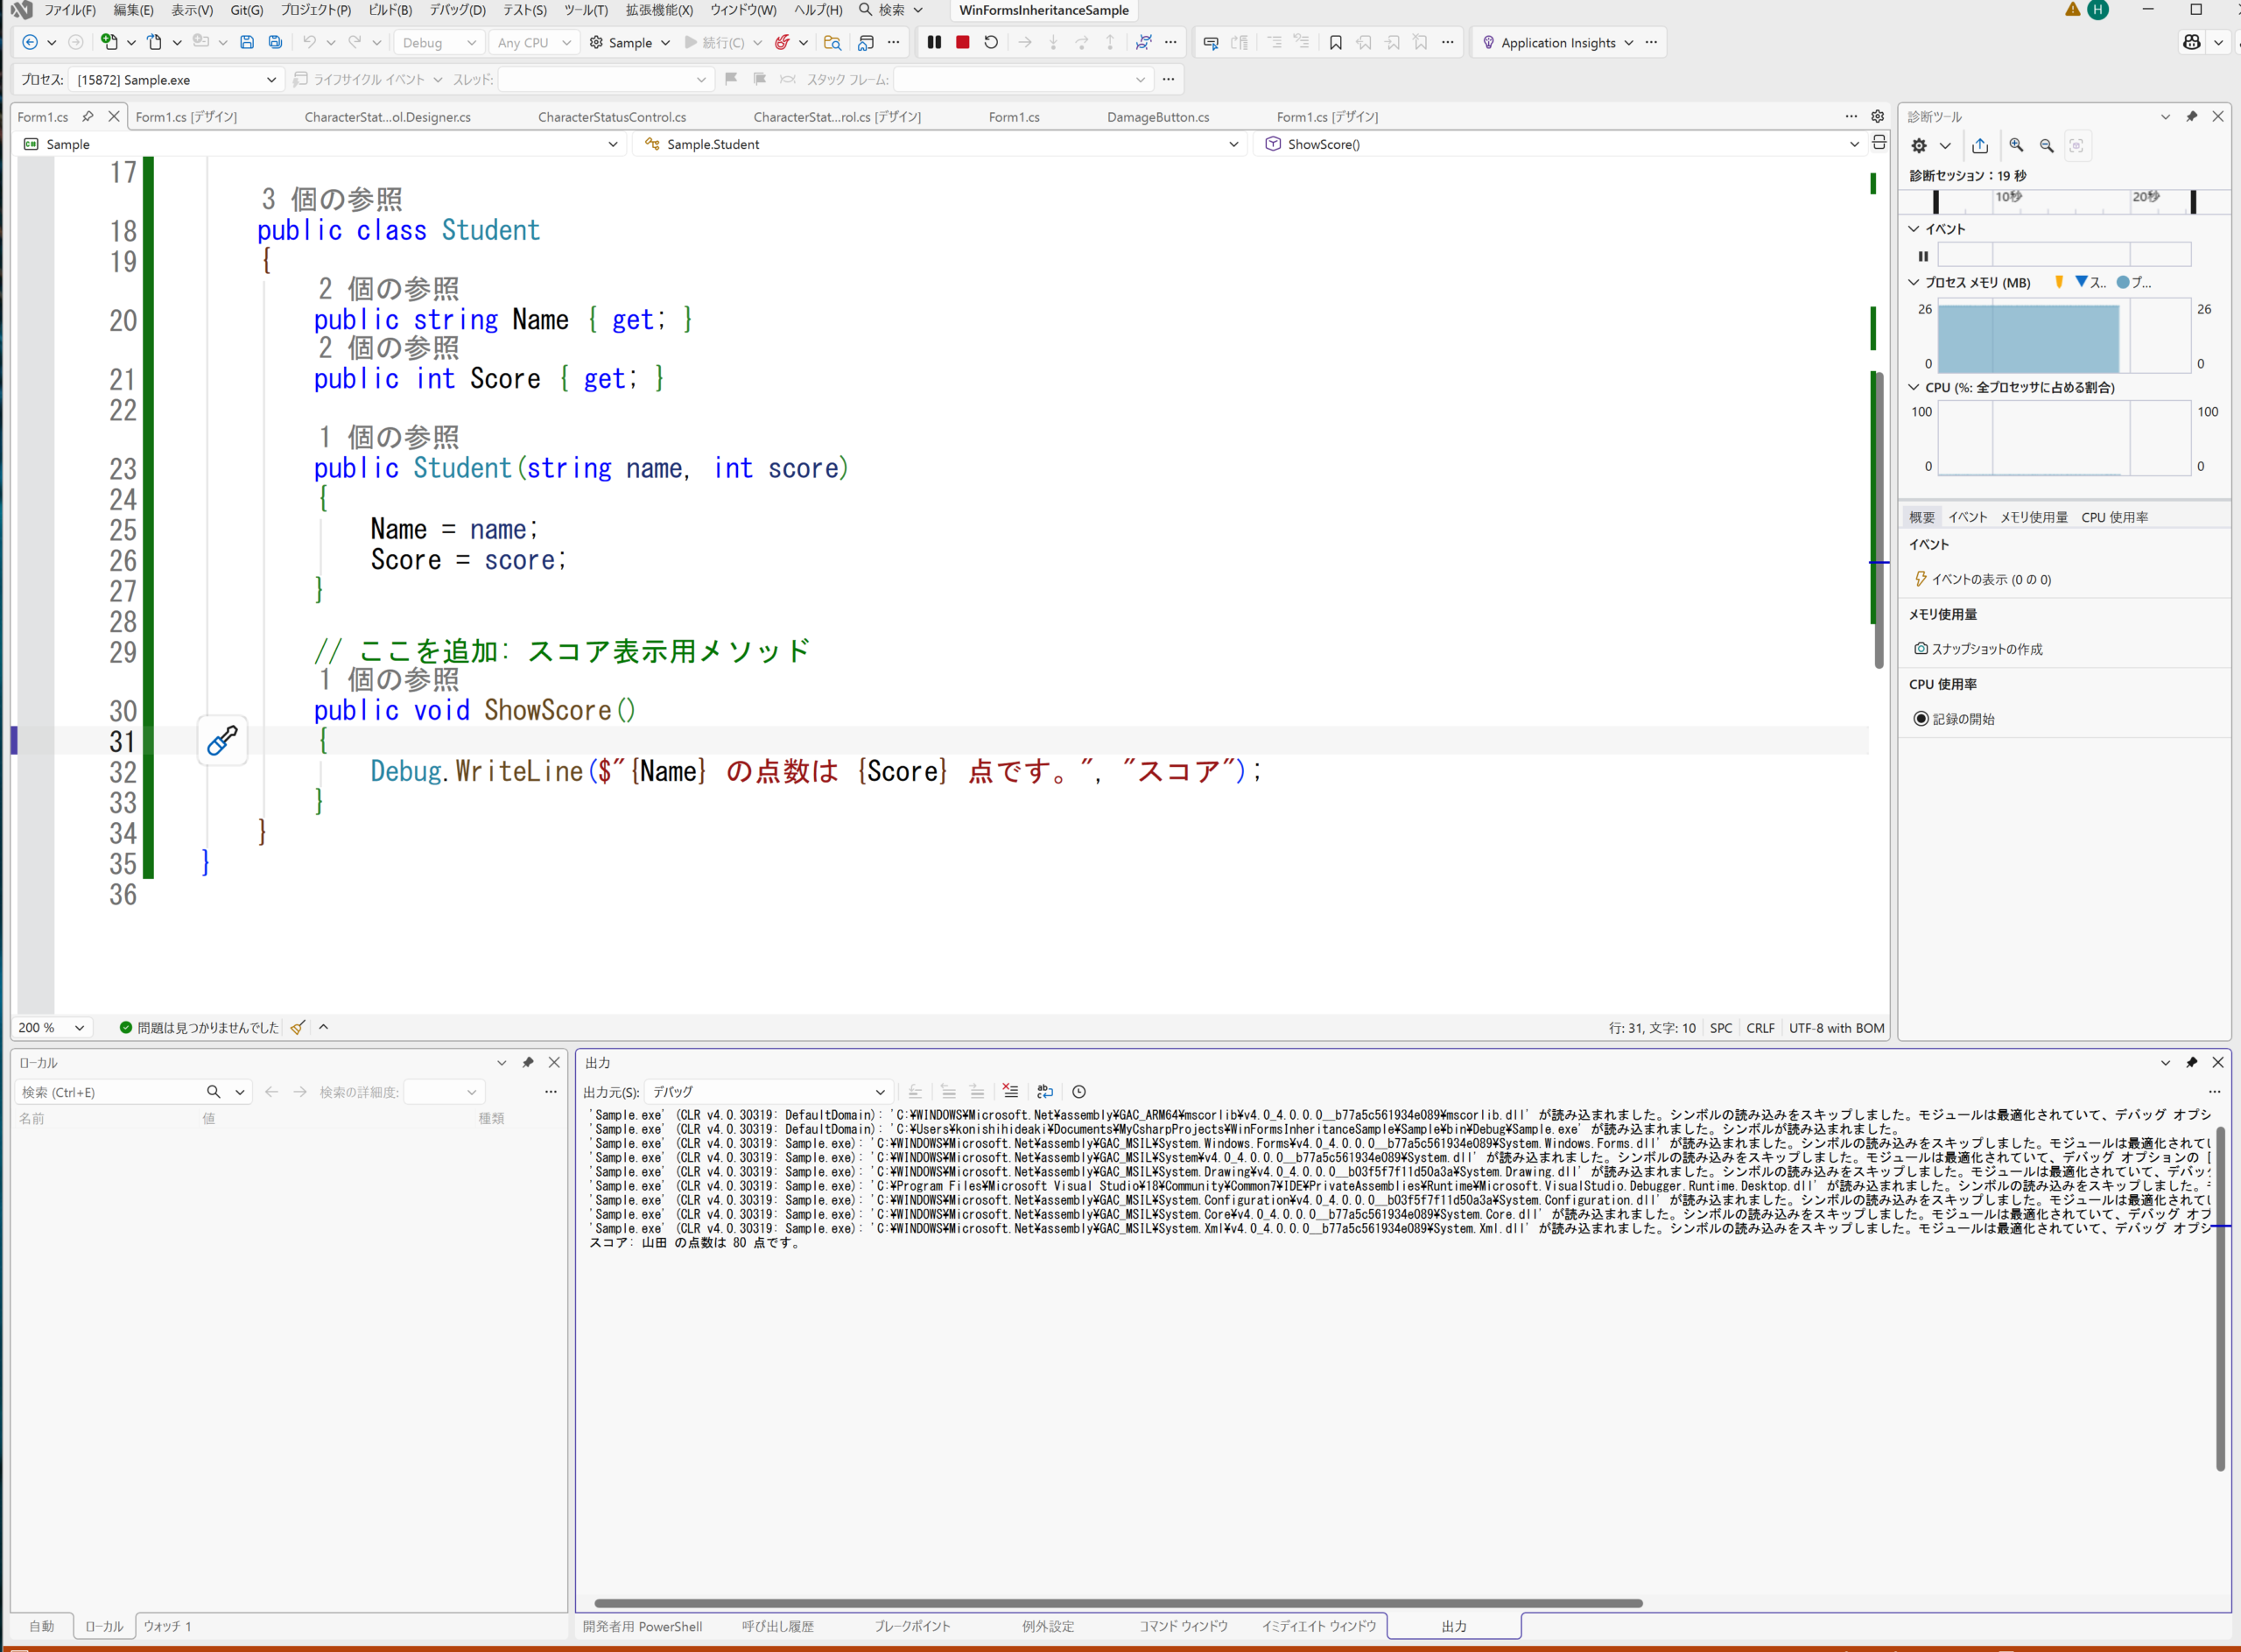Click the 問題は見つかりませんでした status indicator
Screen dimensions: 2241x1652
[x=198, y=1028]
